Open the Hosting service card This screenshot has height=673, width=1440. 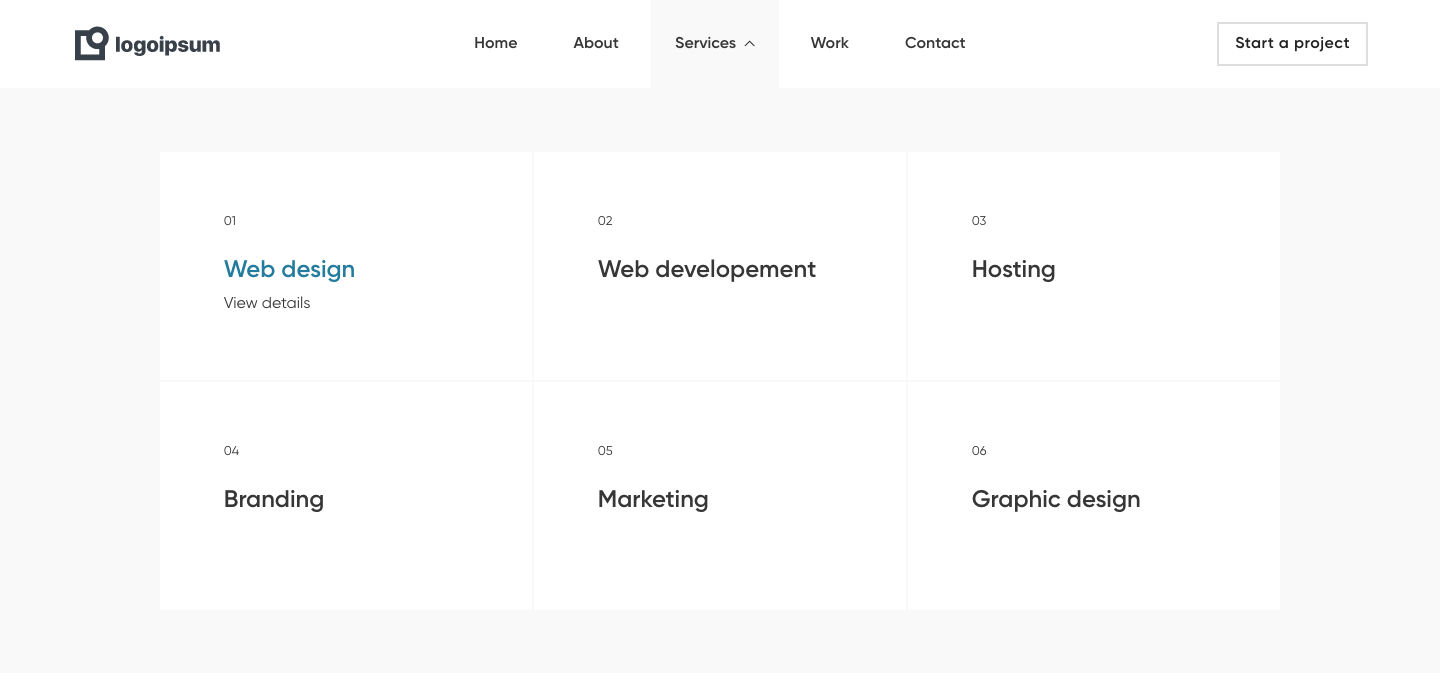(1013, 269)
